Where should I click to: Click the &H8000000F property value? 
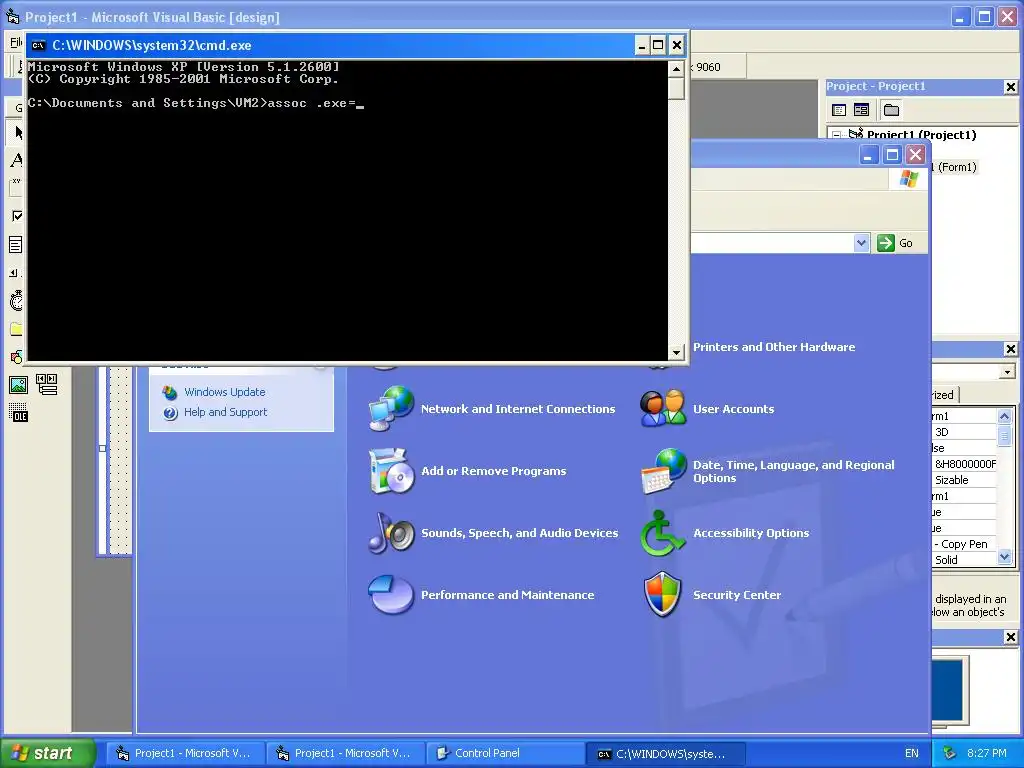coord(964,464)
